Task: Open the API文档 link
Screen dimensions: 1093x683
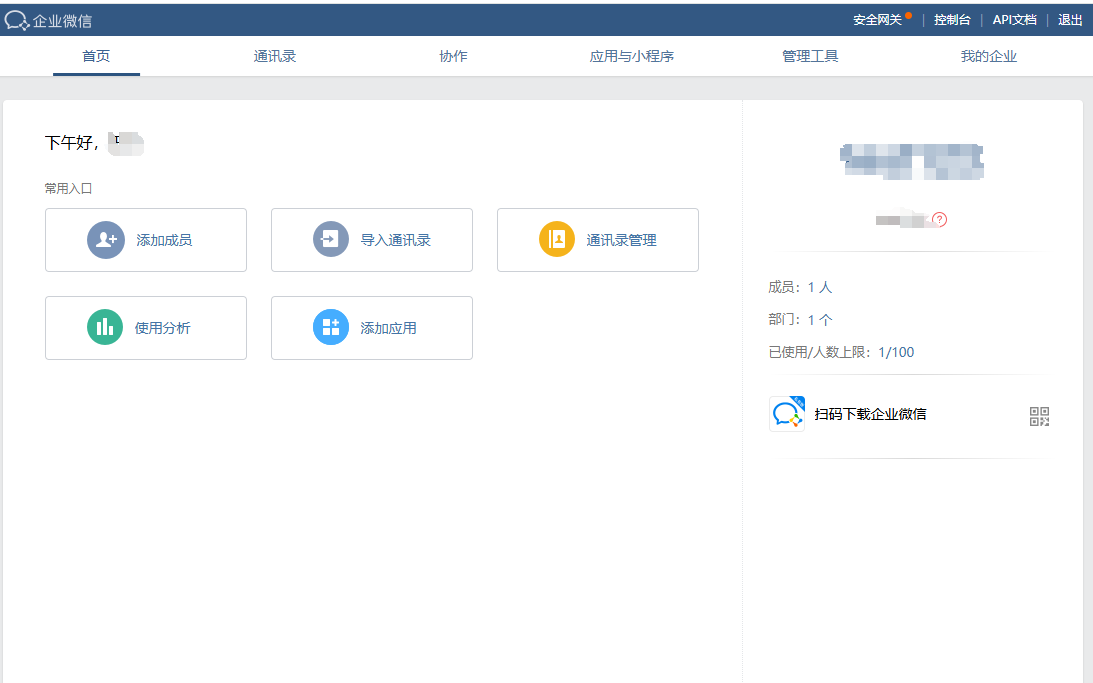Action: pyautogui.click(x=1014, y=20)
